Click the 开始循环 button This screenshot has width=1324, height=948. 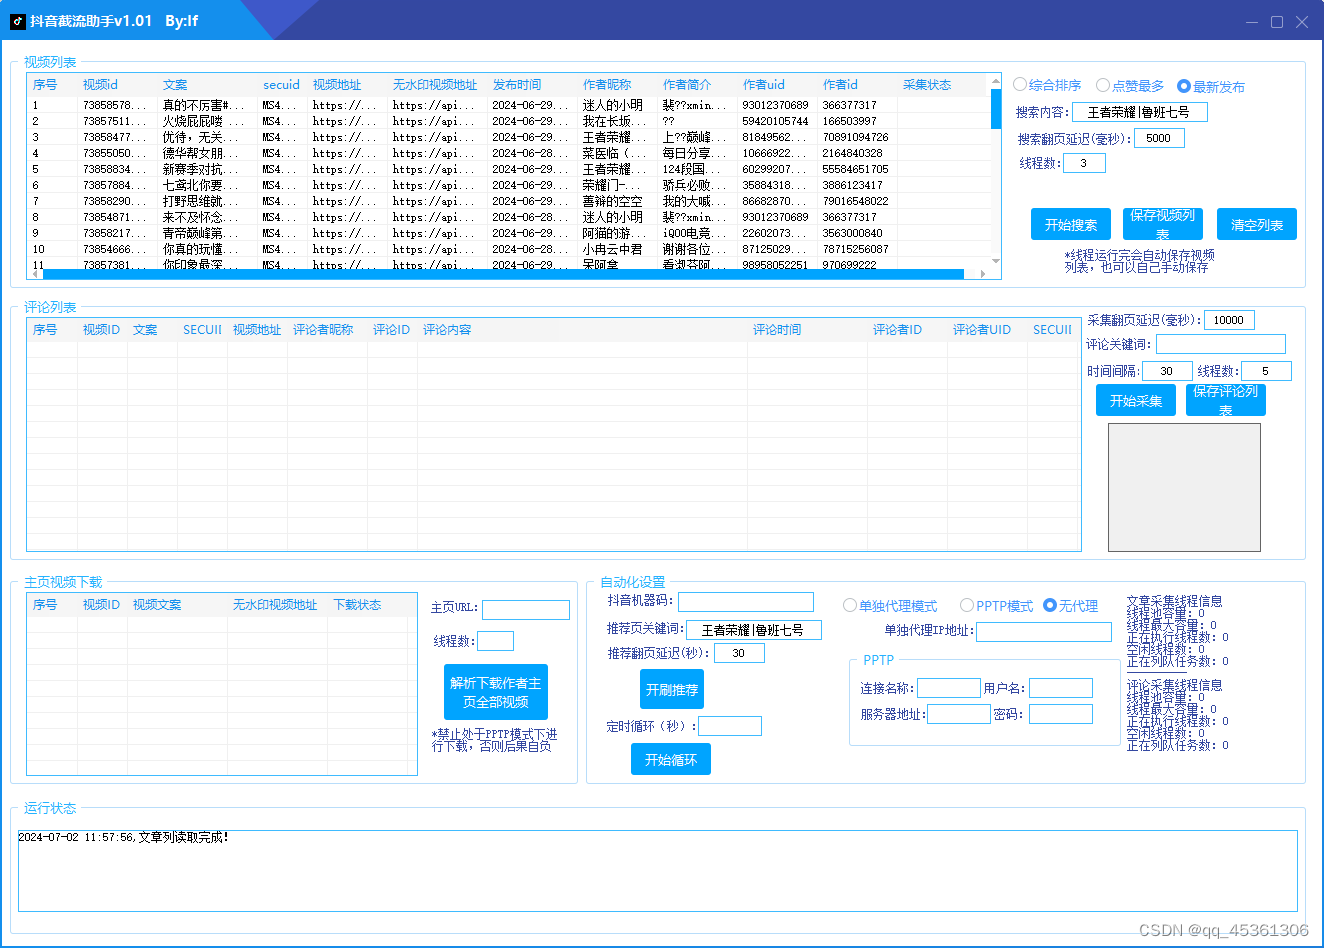pyautogui.click(x=671, y=760)
